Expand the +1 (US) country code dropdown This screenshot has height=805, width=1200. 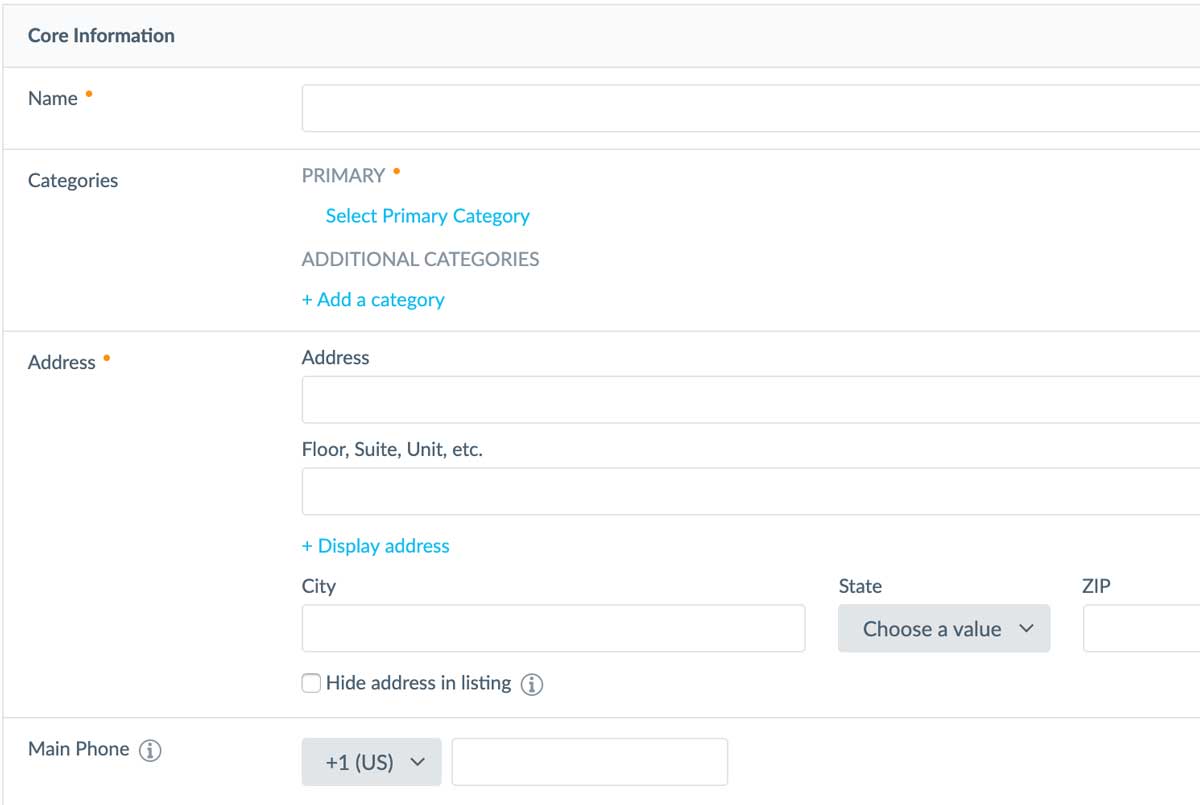(371, 762)
